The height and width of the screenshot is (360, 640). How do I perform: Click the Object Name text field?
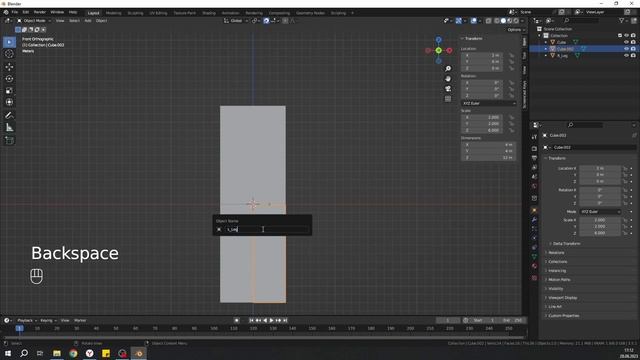[267, 229]
